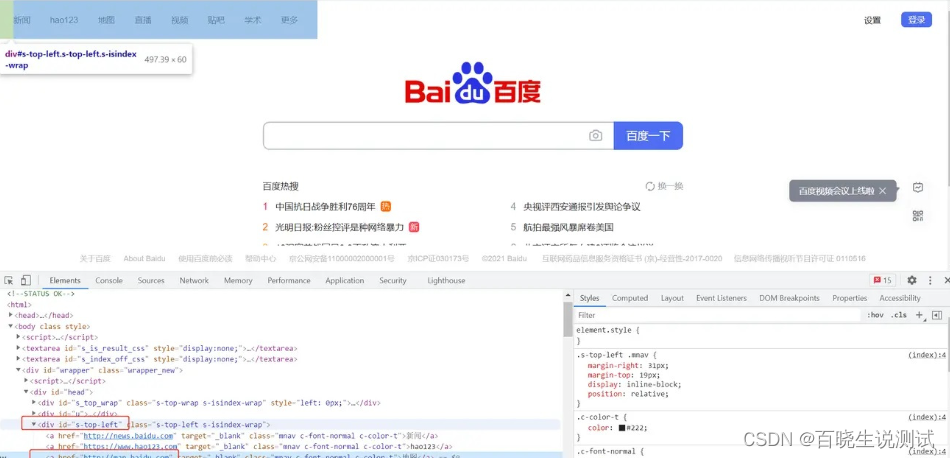The image size is (950, 458).
Task: Add new style rule plus icon
Action: coord(919,315)
